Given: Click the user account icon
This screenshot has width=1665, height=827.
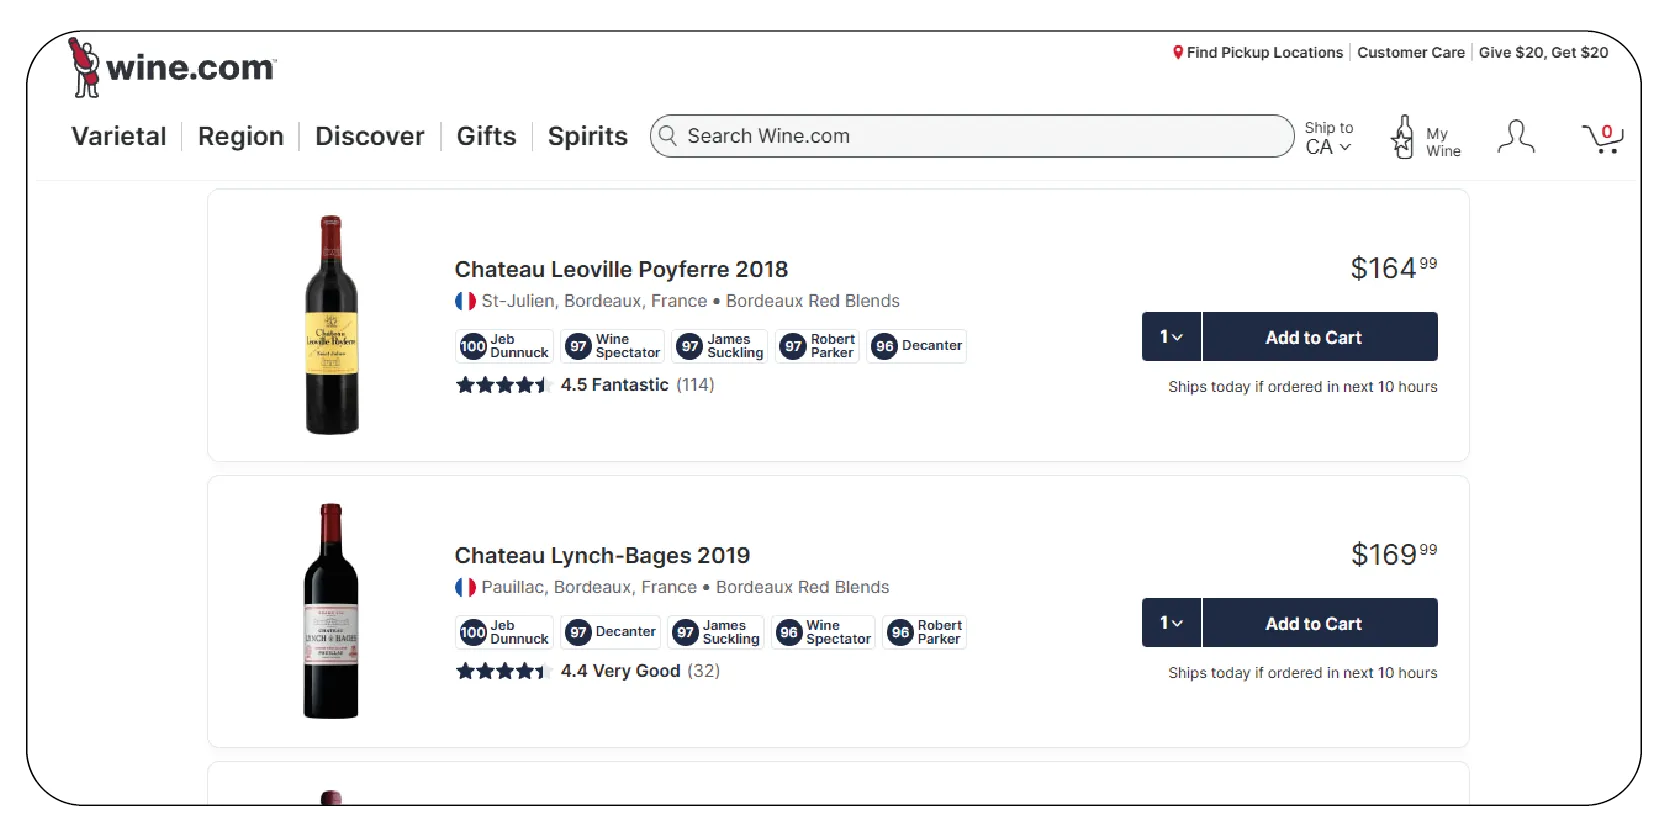Looking at the screenshot, I should [1515, 137].
